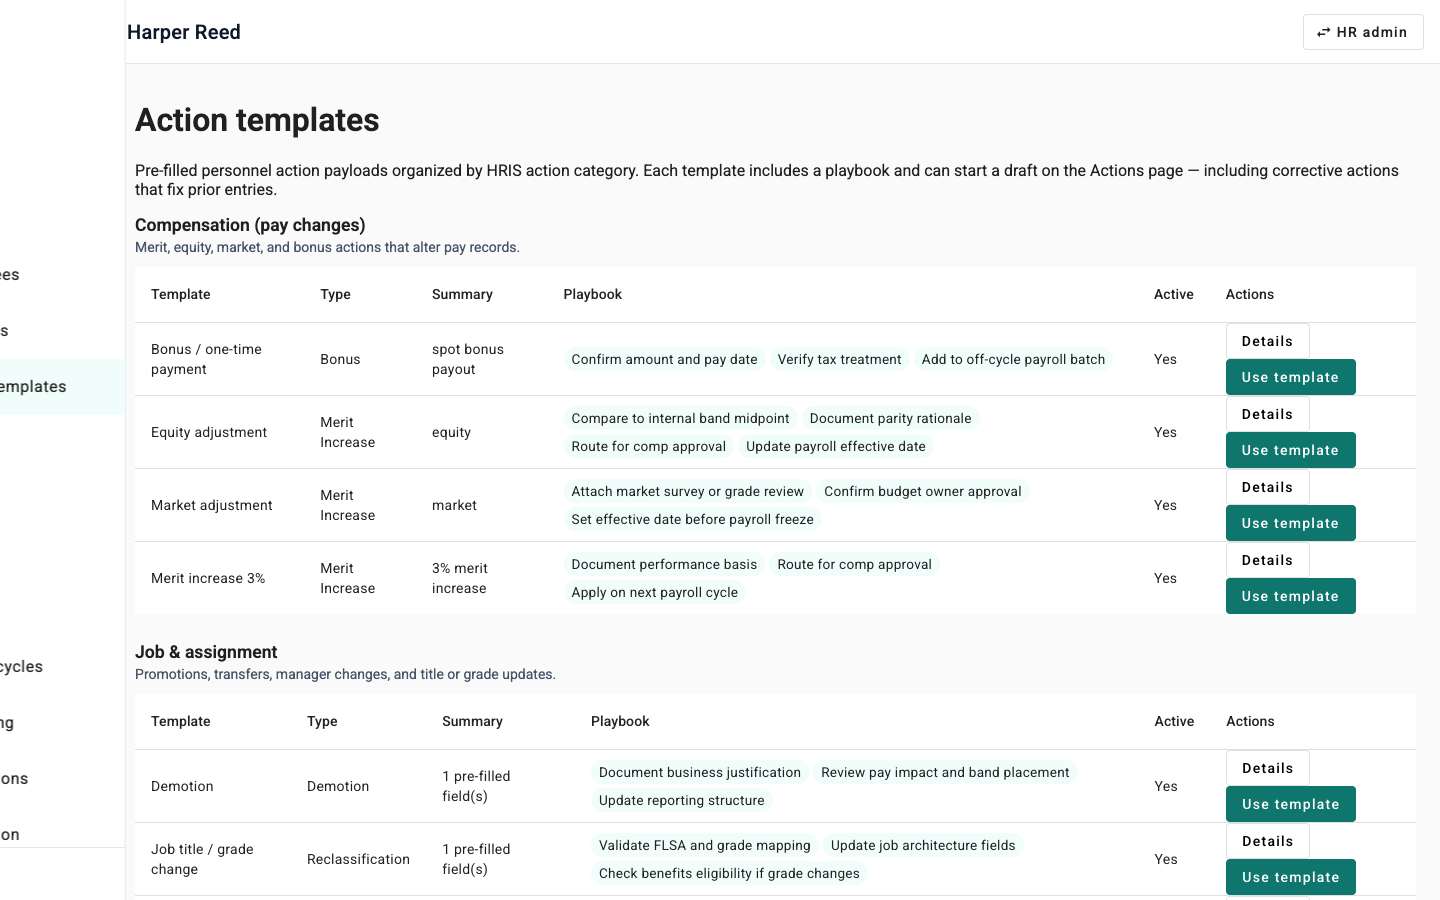Viewport: 1440px width, 900px height.
Task: Click the 'Confirm budget owner approval' chip
Action: pos(922,491)
